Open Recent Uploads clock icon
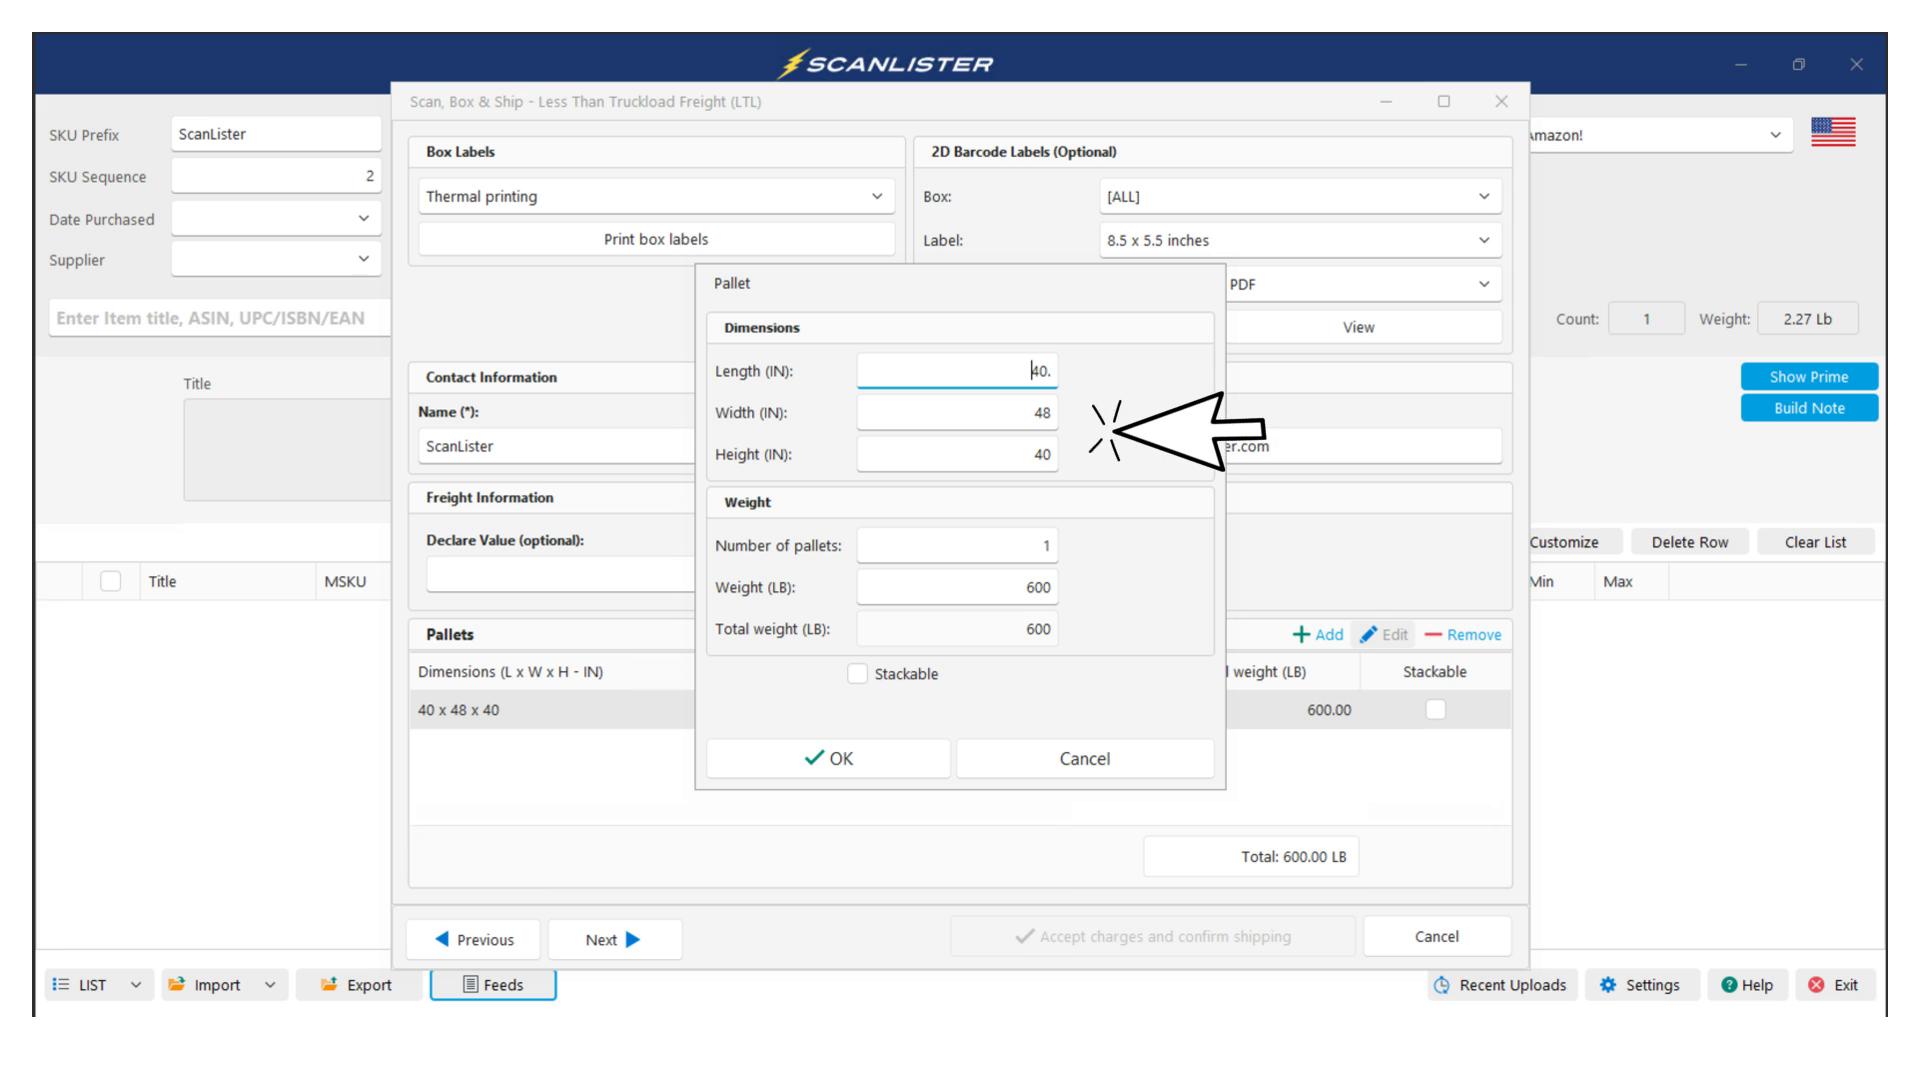This screenshot has width=1920, height=1080. coord(1441,985)
